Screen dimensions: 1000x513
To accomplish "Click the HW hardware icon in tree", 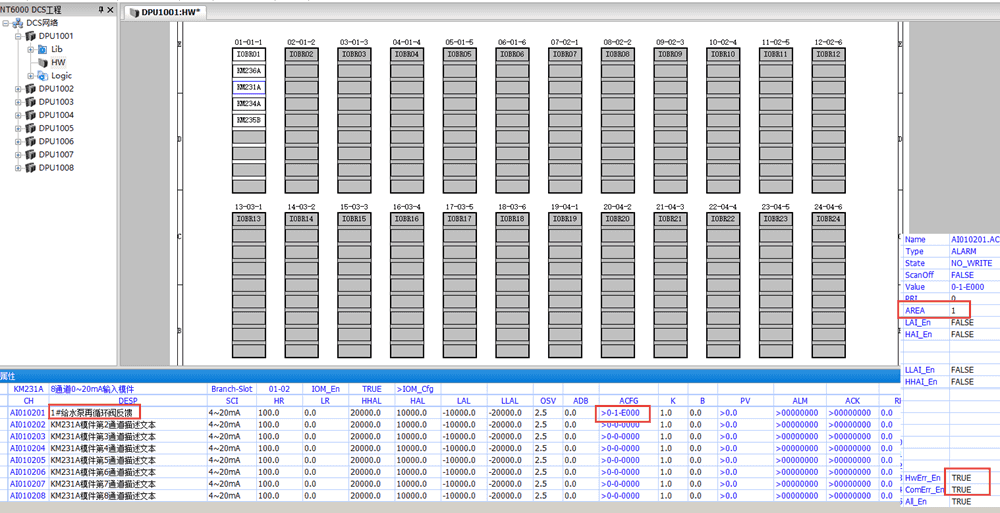I will pos(42,63).
